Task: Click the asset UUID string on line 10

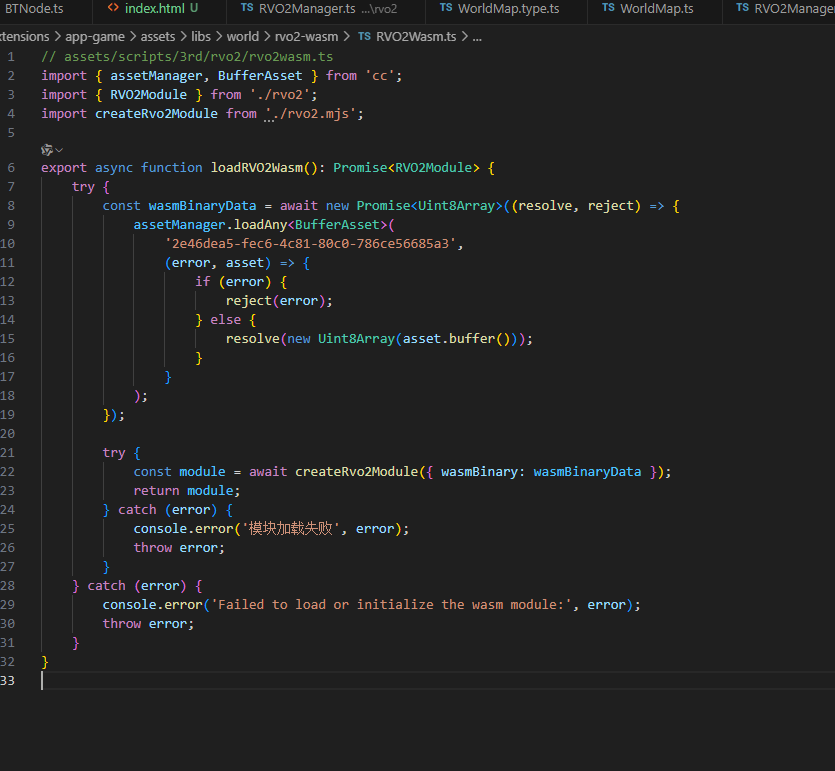Action: click(x=310, y=244)
